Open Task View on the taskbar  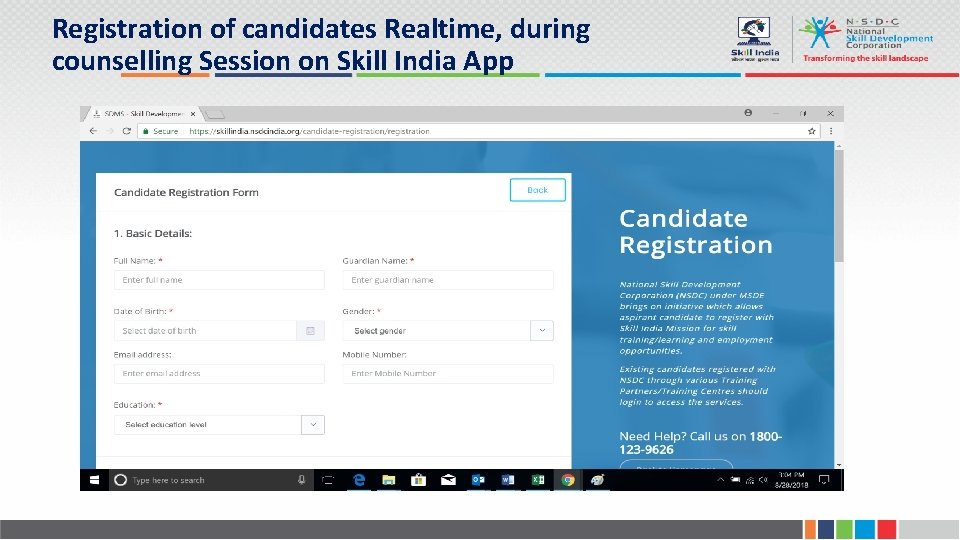[328, 480]
